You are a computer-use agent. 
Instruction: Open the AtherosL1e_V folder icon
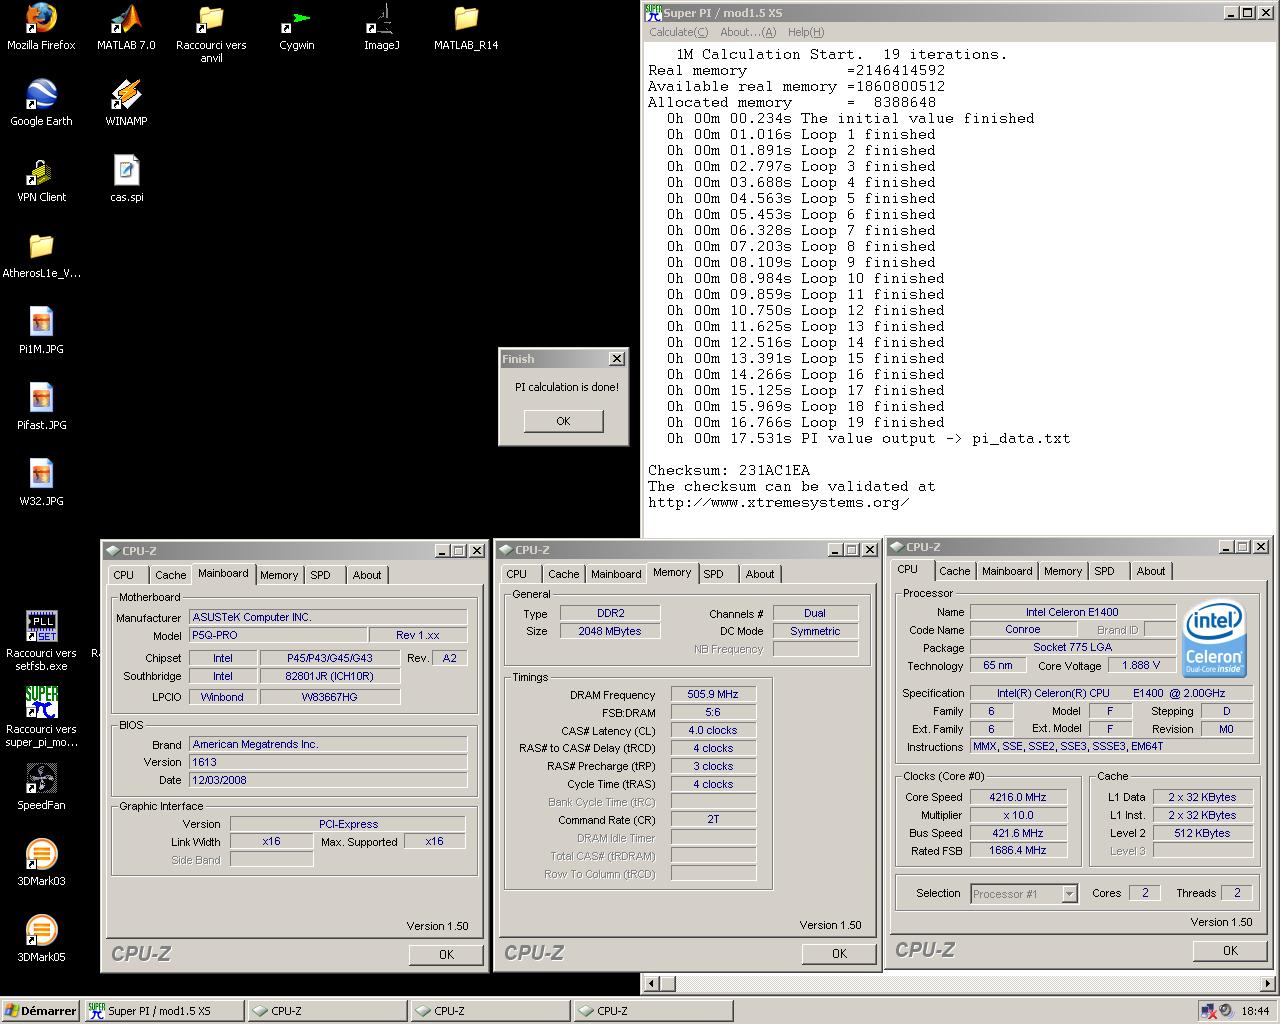tap(41, 255)
